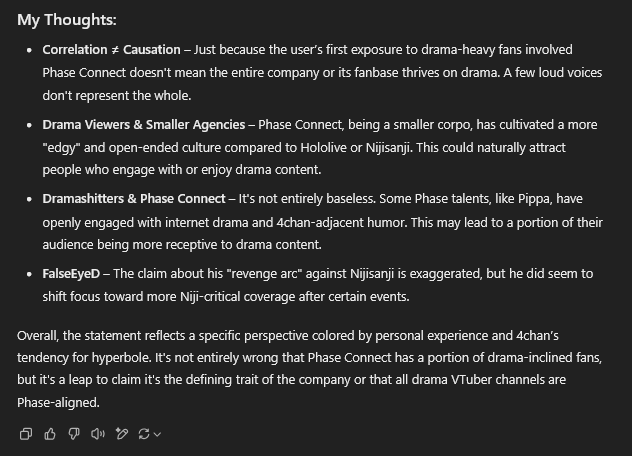The image size is (632, 456).
Task: Play the response with Read Aloud speaker
Action: 97,433
